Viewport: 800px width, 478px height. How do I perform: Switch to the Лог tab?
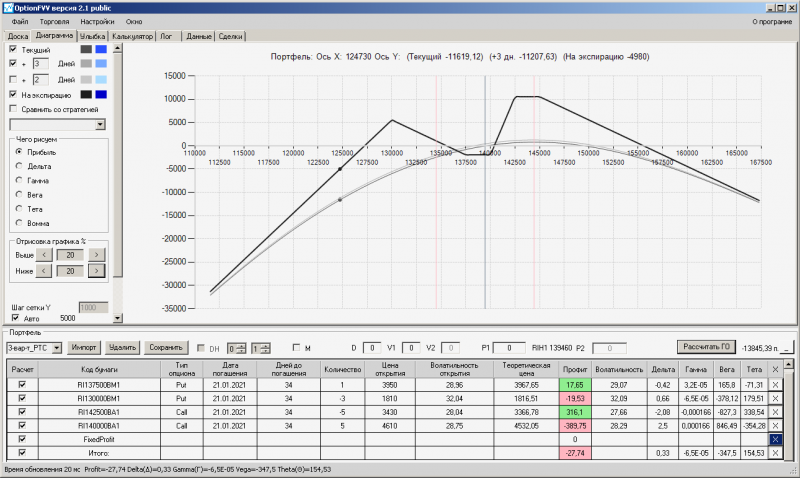pyautogui.click(x=166, y=36)
